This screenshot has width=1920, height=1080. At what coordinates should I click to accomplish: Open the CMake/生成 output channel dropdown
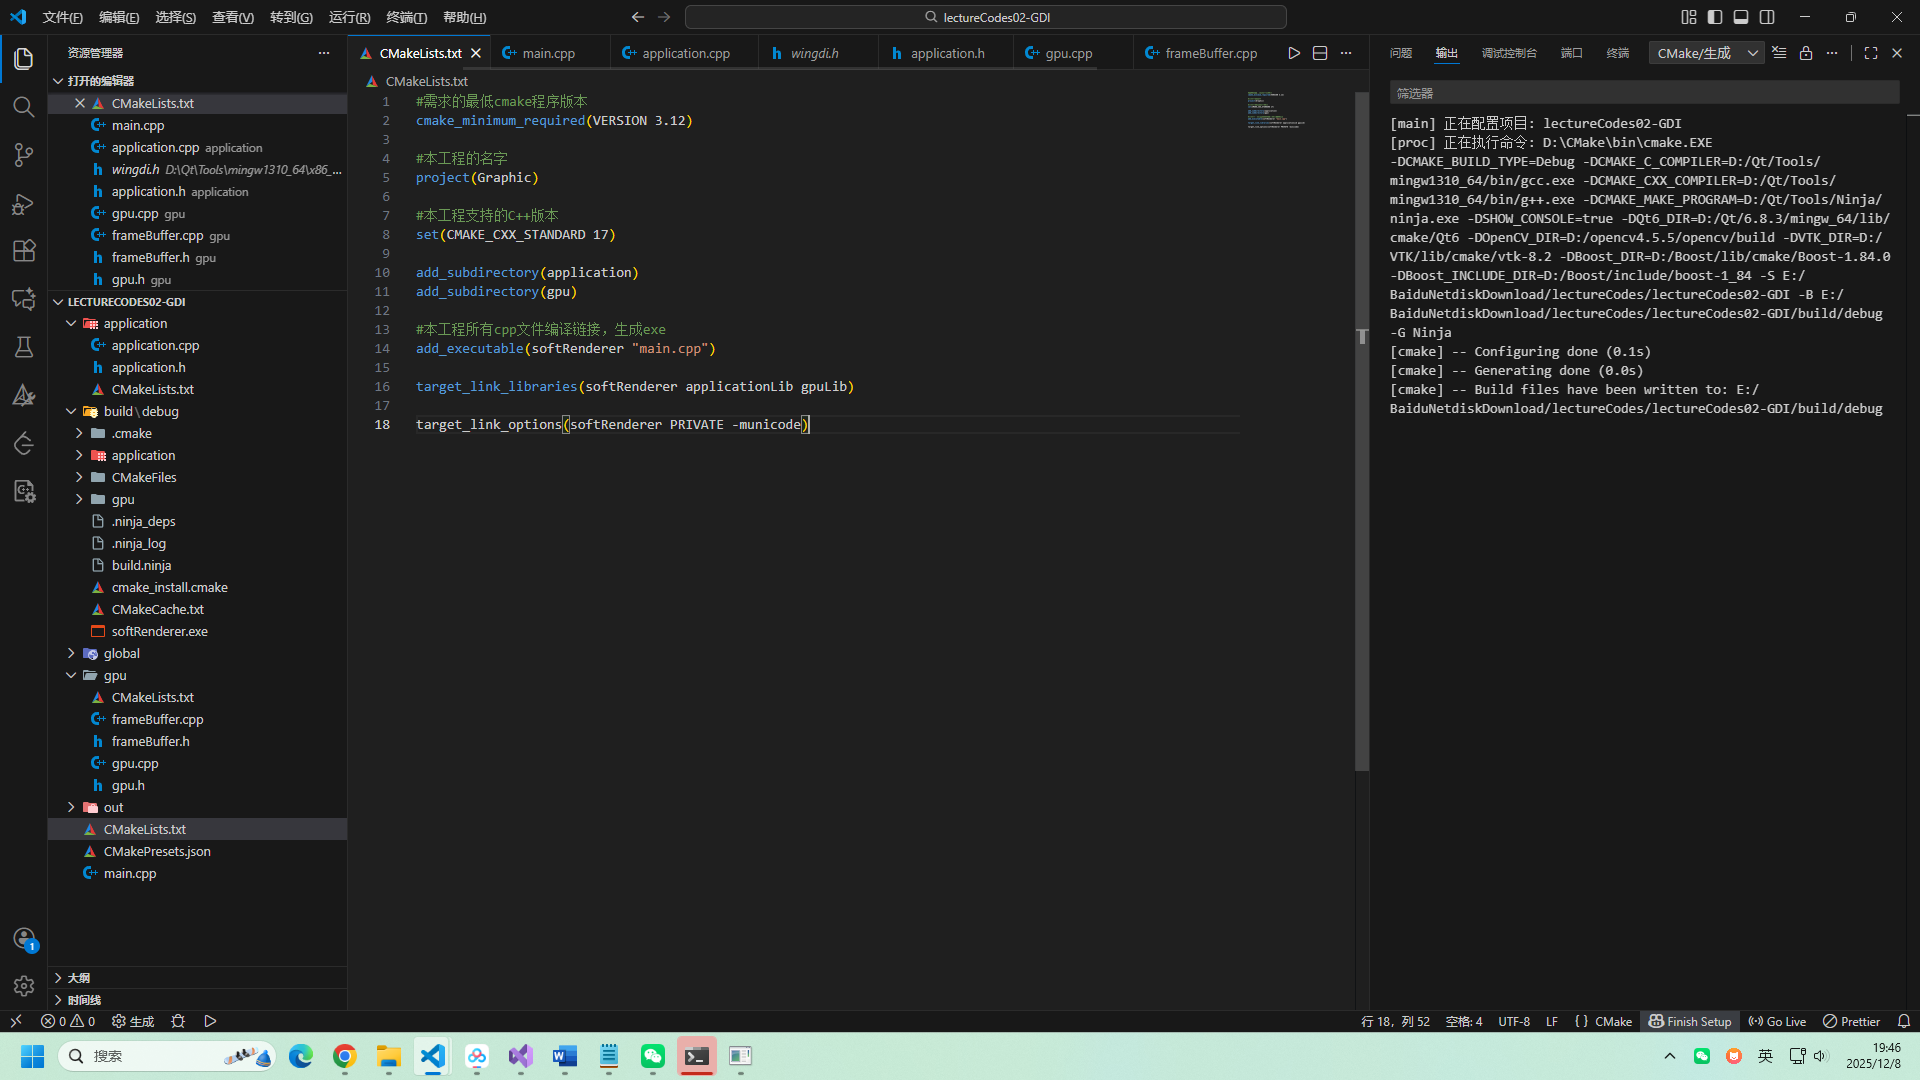coord(1706,53)
